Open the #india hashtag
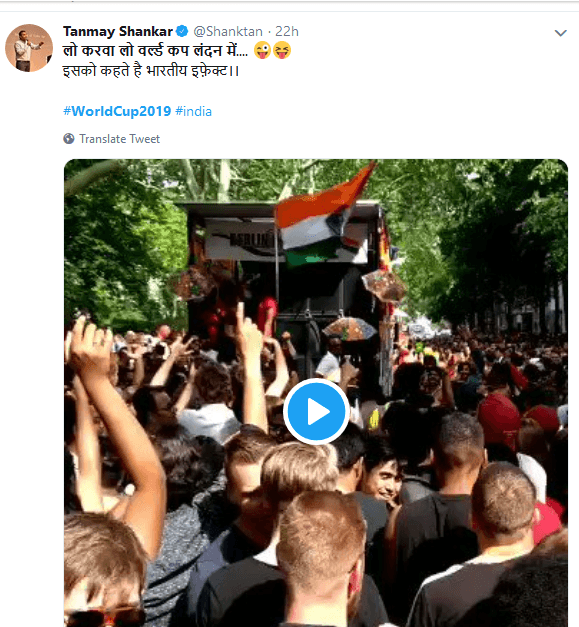This screenshot has height=627, width=579. point(194,111)
